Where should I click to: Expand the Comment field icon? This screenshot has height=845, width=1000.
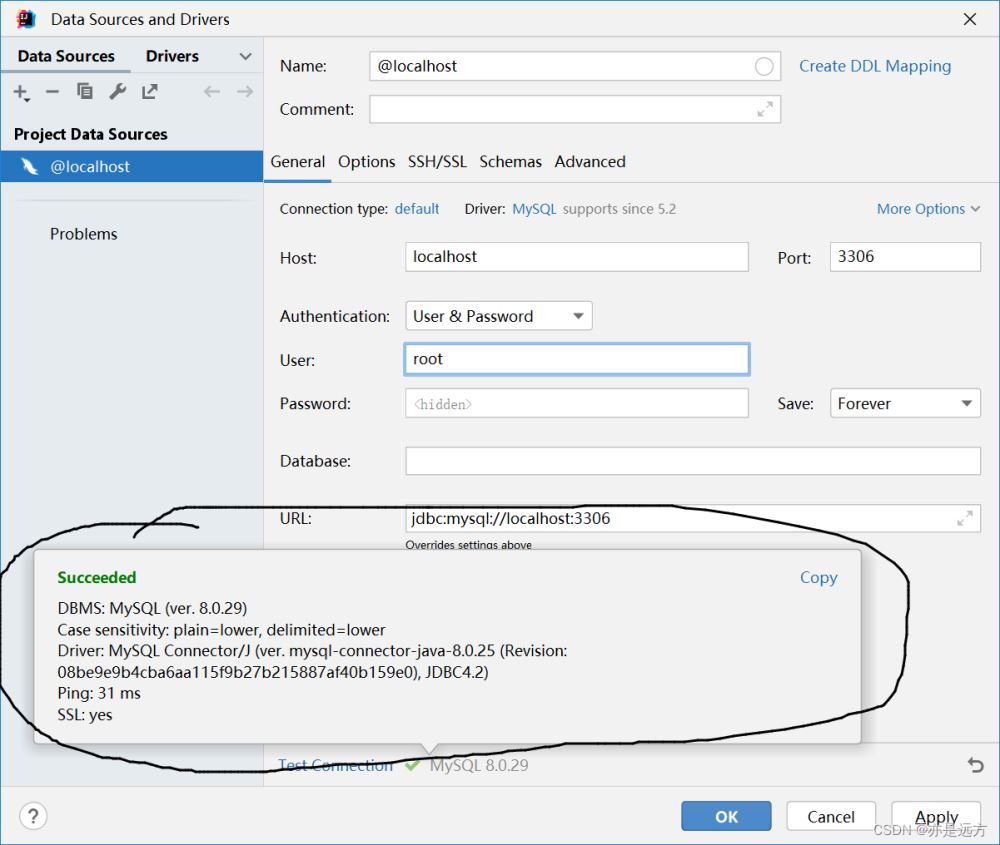(x=765, y=109)
